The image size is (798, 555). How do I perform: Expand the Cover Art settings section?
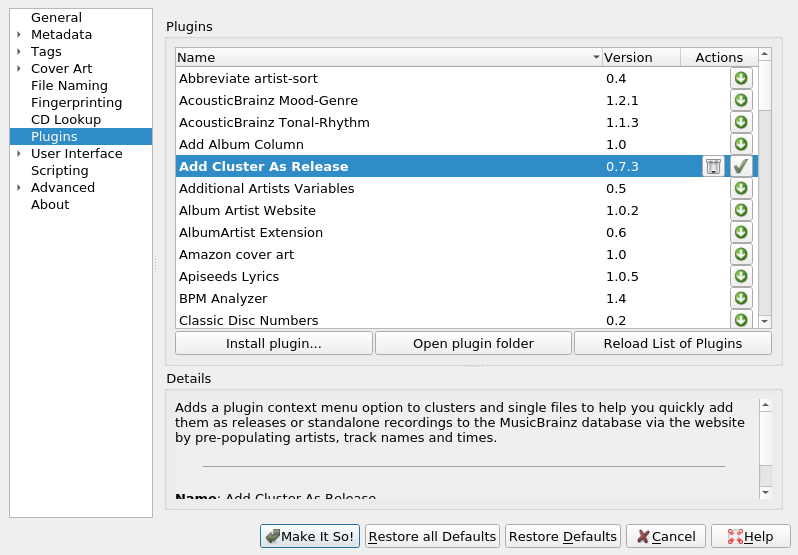coord(19,69)
